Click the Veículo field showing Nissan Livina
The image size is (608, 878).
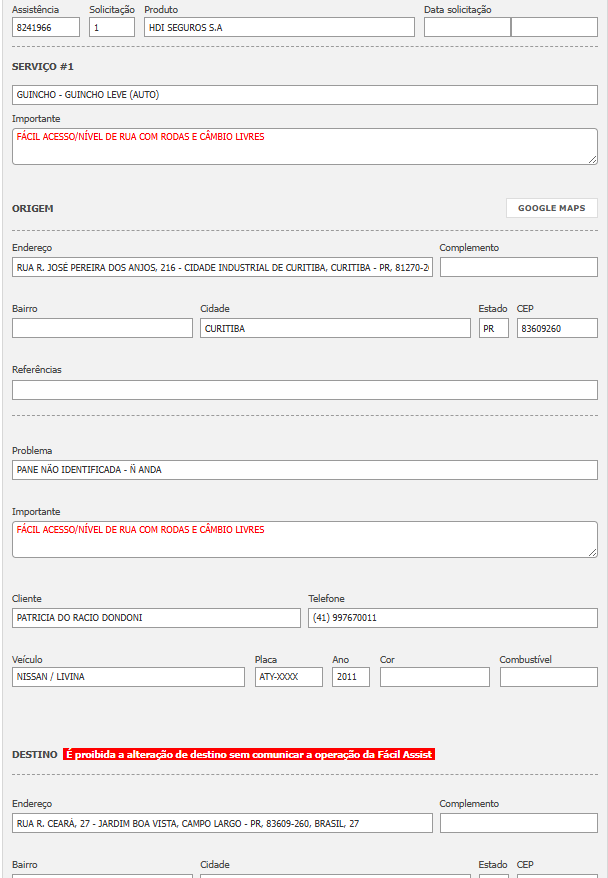(x=128, y=677)
